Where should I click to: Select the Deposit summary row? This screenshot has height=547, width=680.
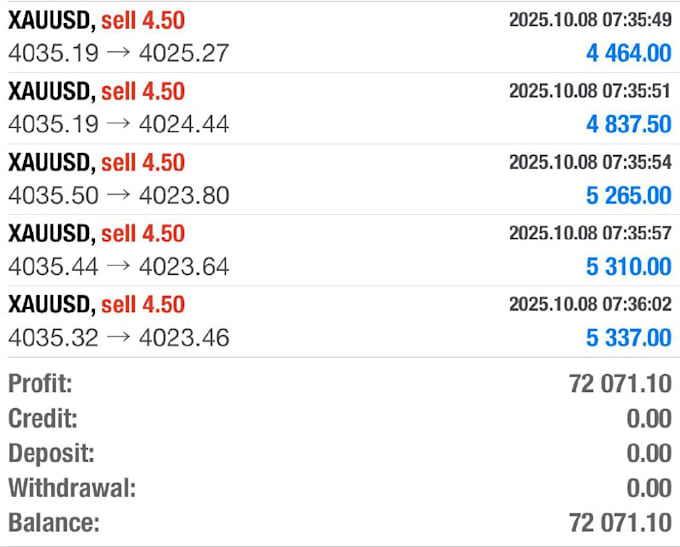coord(340,453)
